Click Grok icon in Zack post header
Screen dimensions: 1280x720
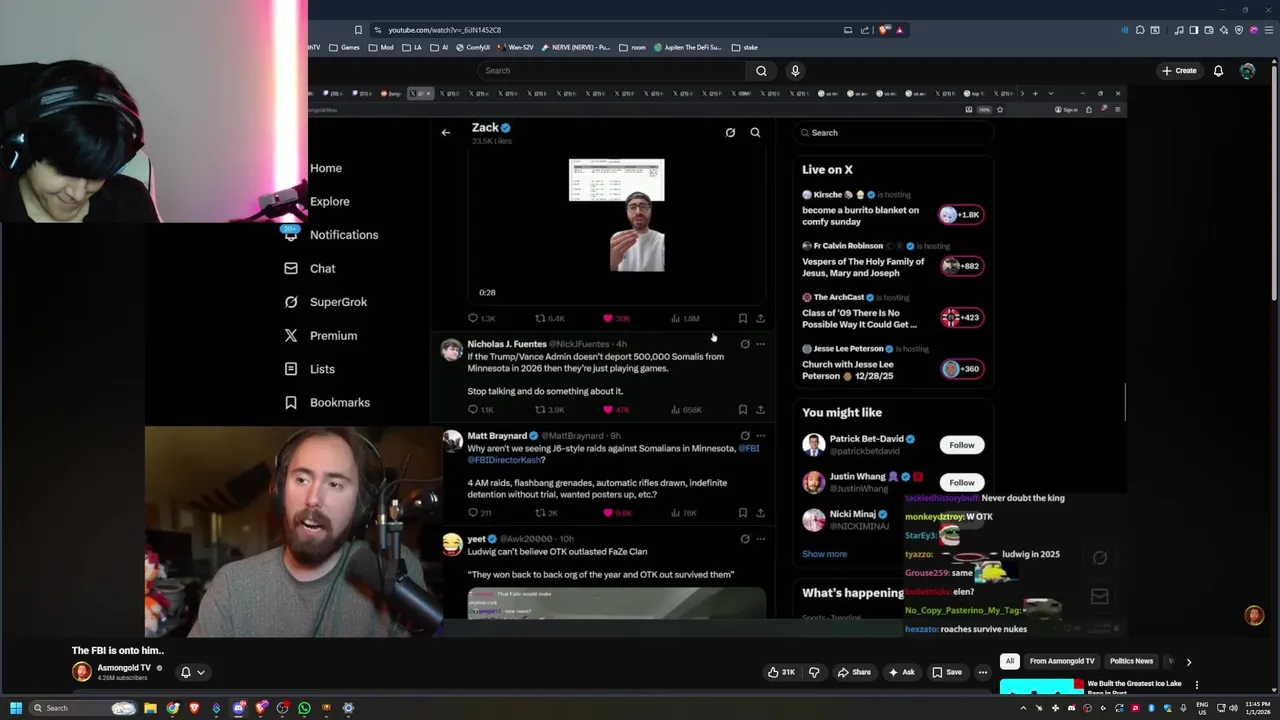click(730, 132)
